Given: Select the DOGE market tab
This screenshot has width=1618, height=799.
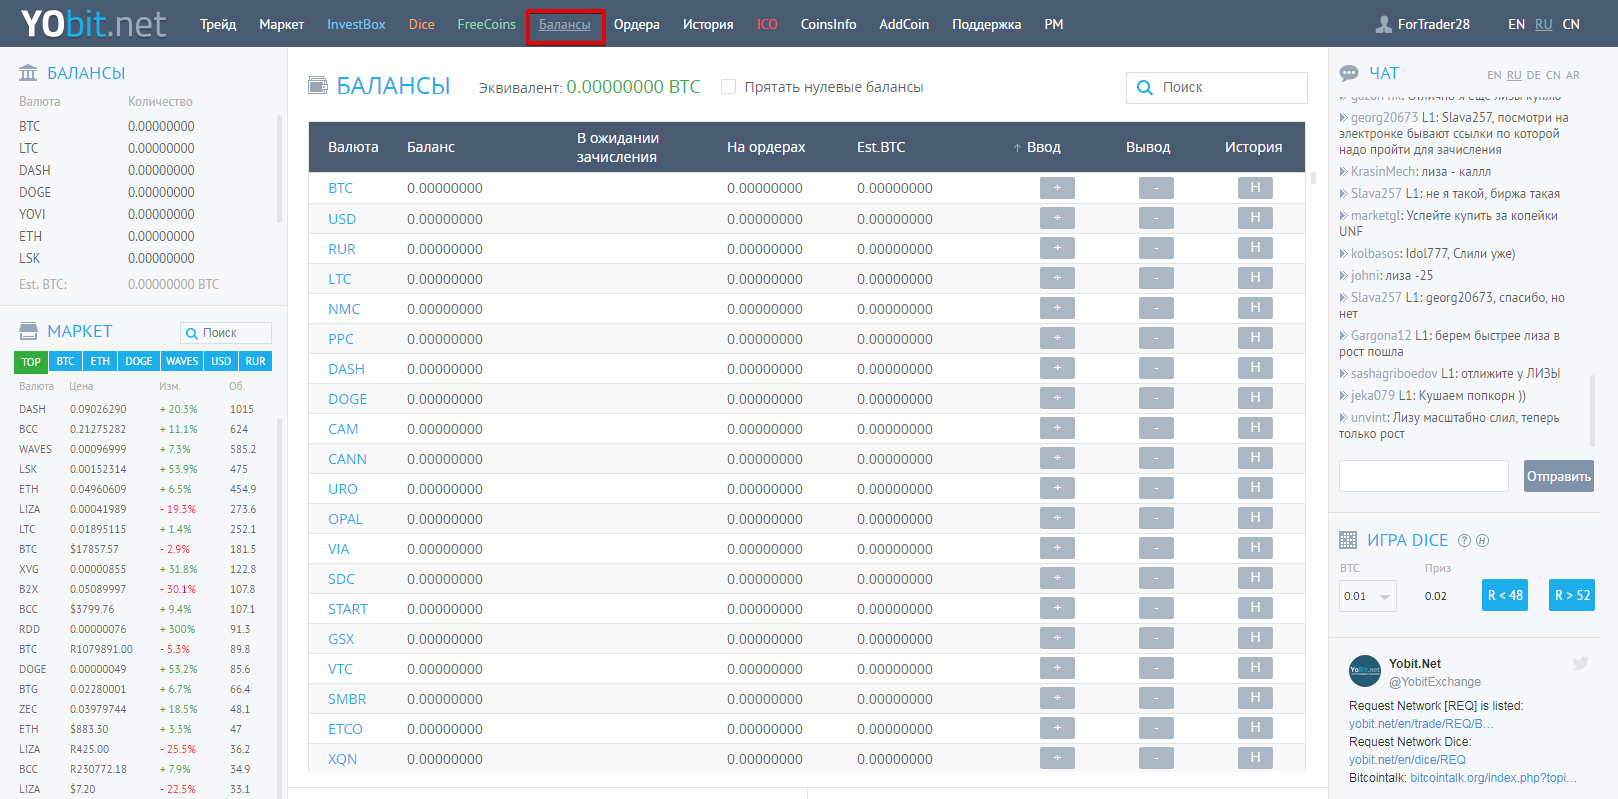Looking at the screenshot, I should (139, 361).
